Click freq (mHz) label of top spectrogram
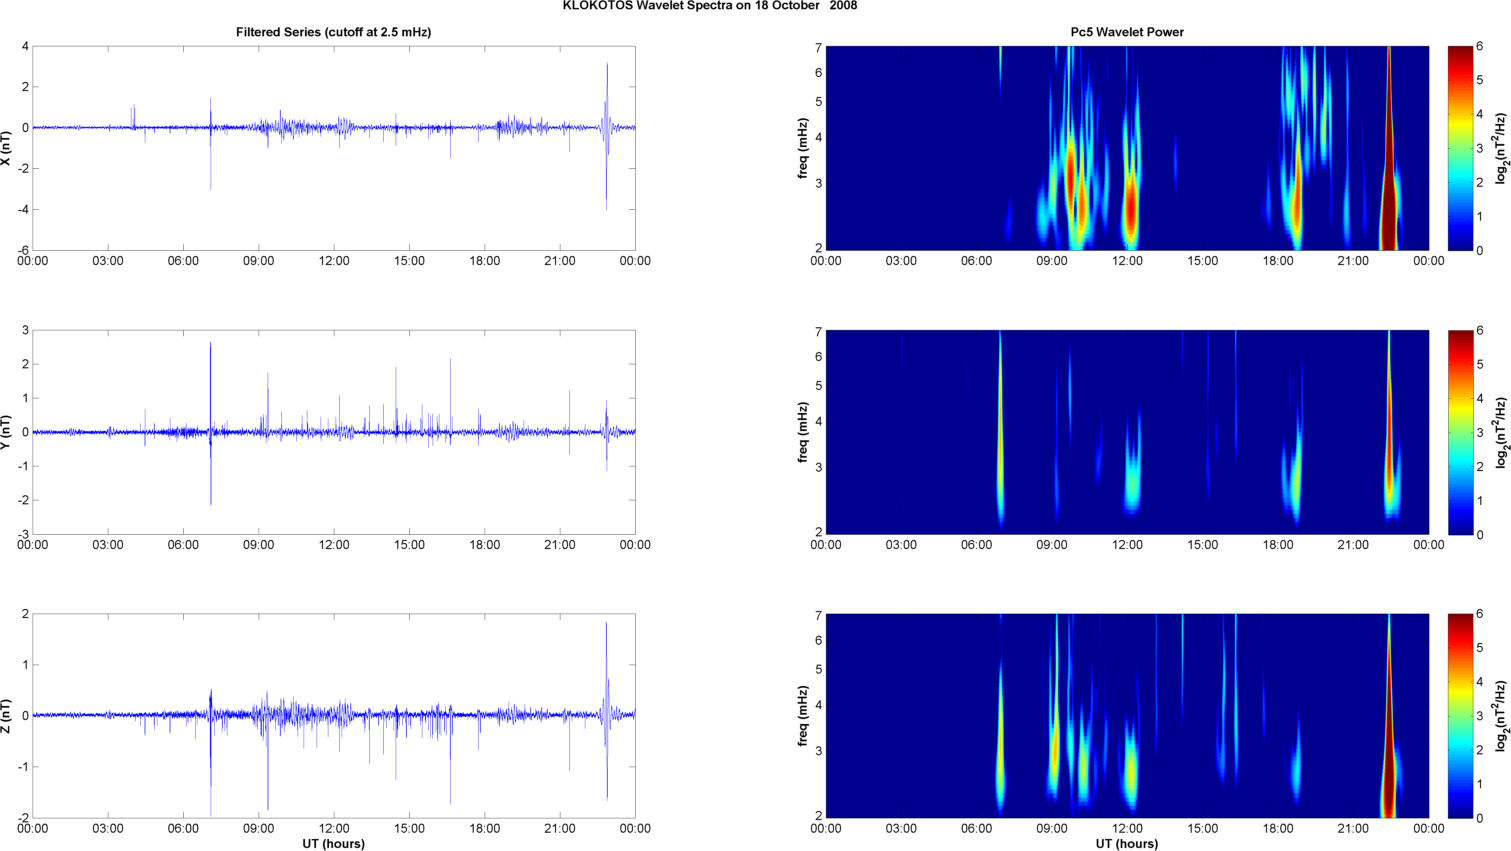This screenshot has width=1511, height=851. coord(803,148)
